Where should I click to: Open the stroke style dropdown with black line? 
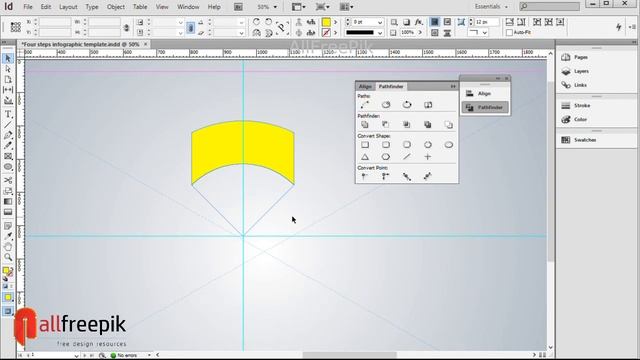click(x=380, y=33)
